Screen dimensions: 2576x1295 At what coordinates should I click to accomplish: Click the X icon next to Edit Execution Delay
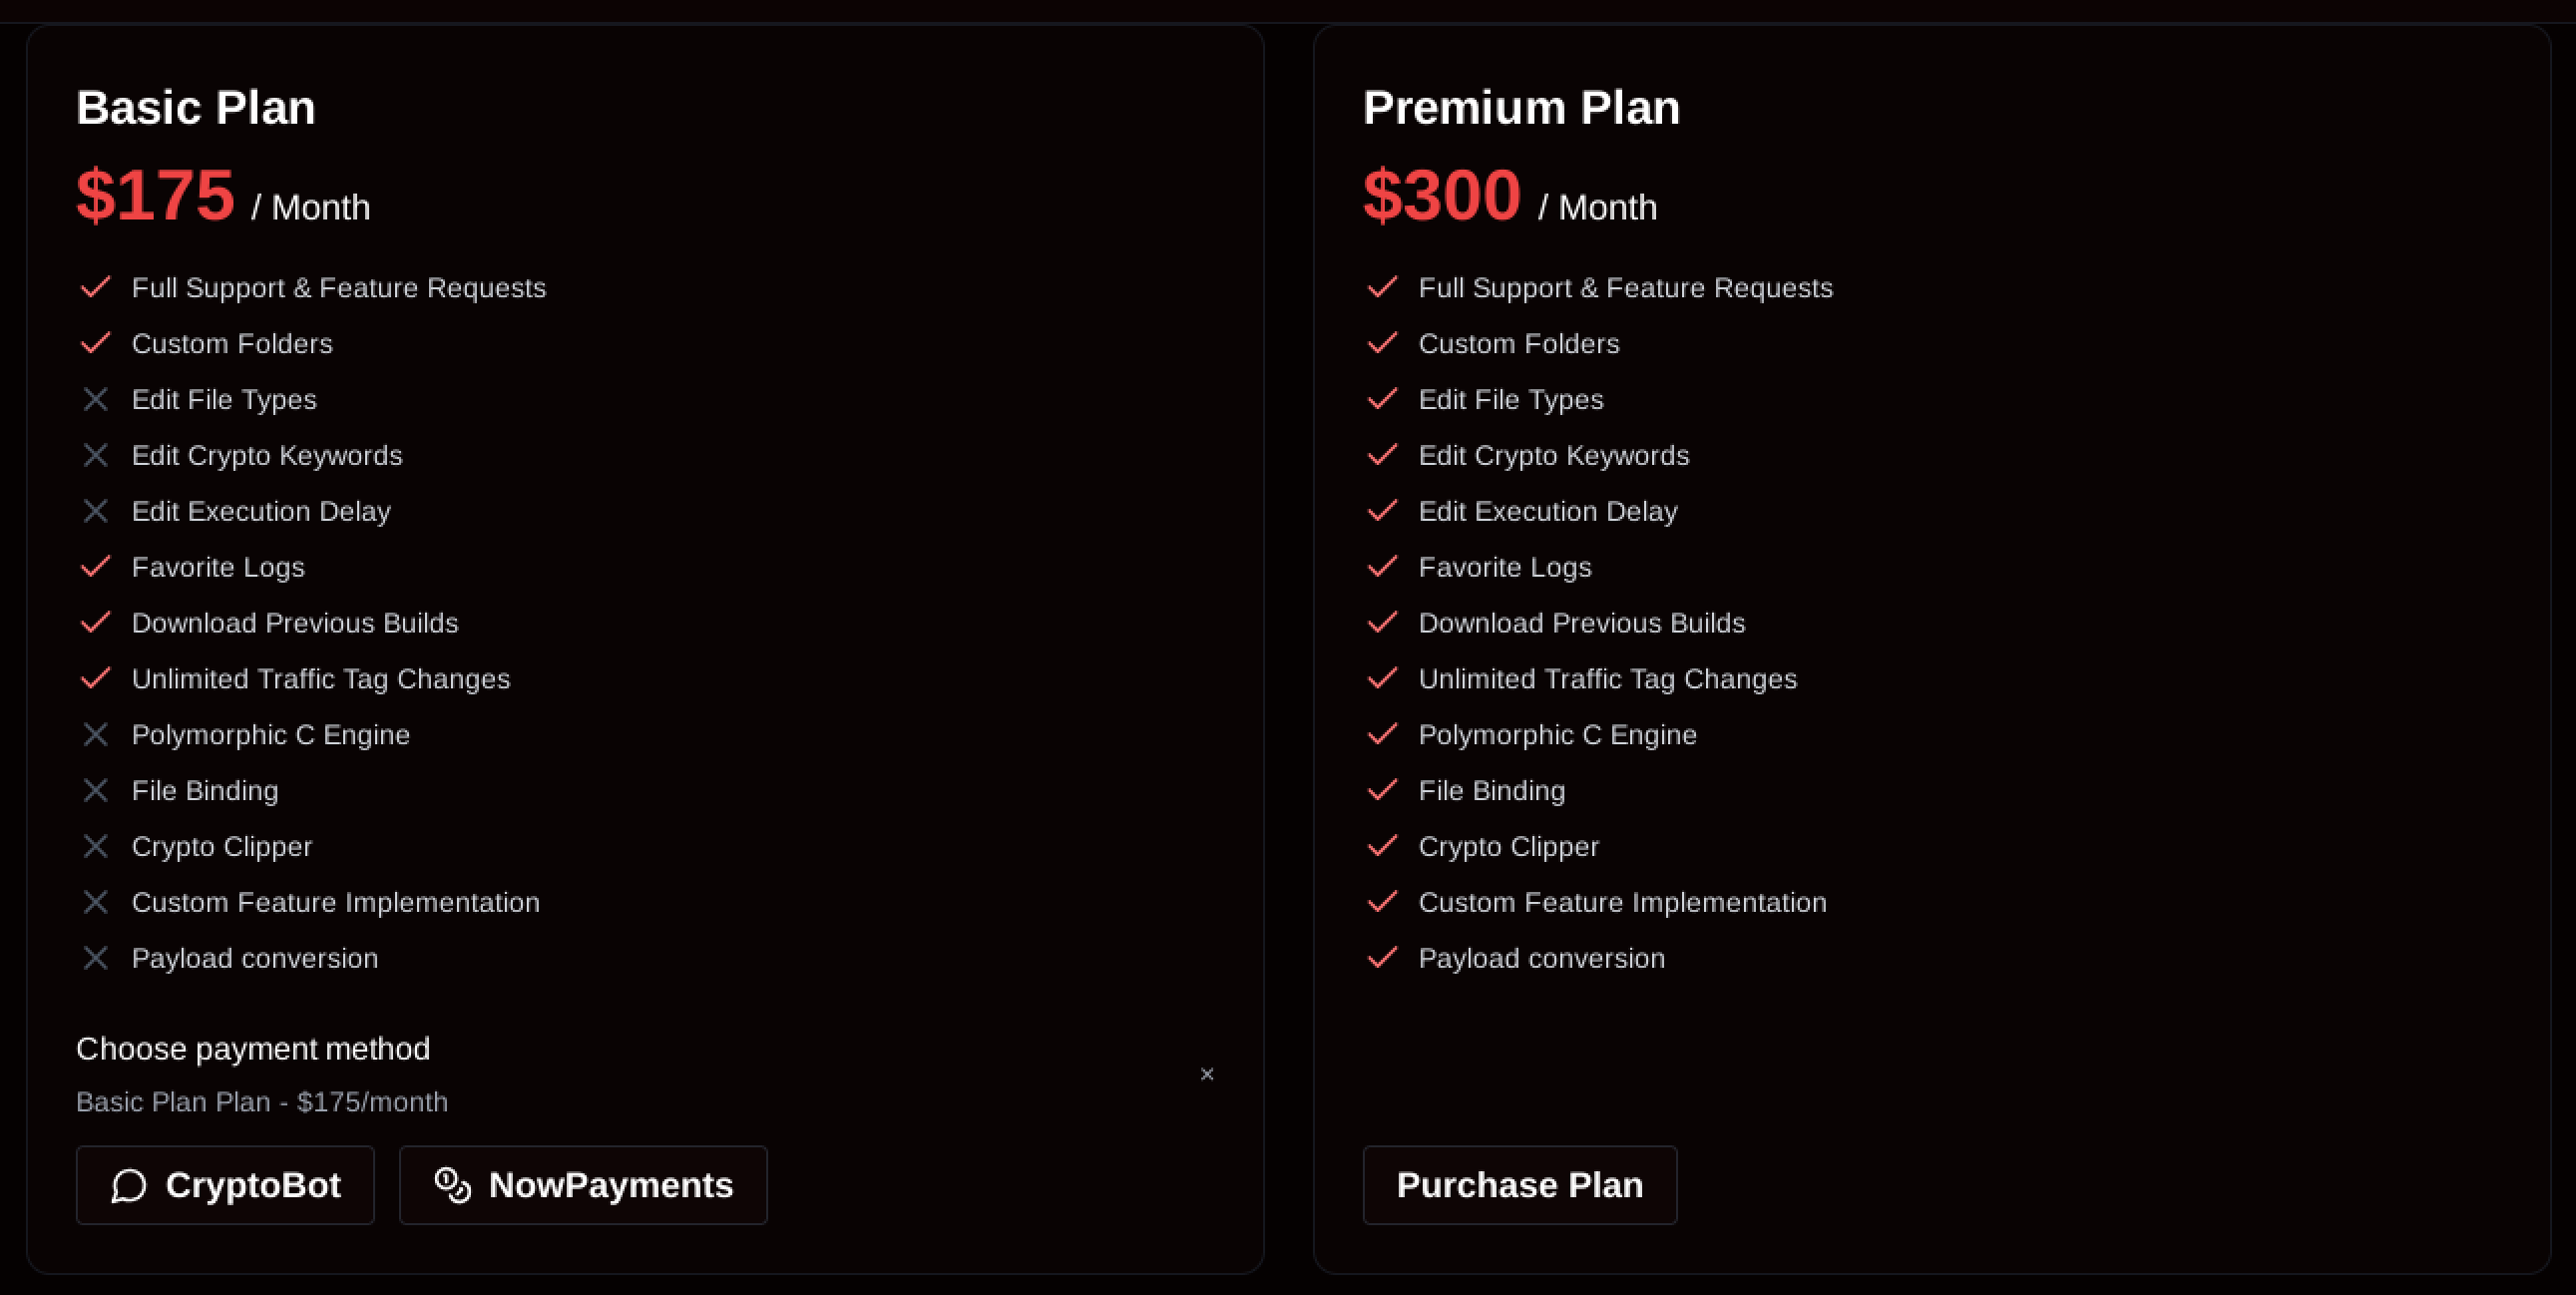click(95, 511)
